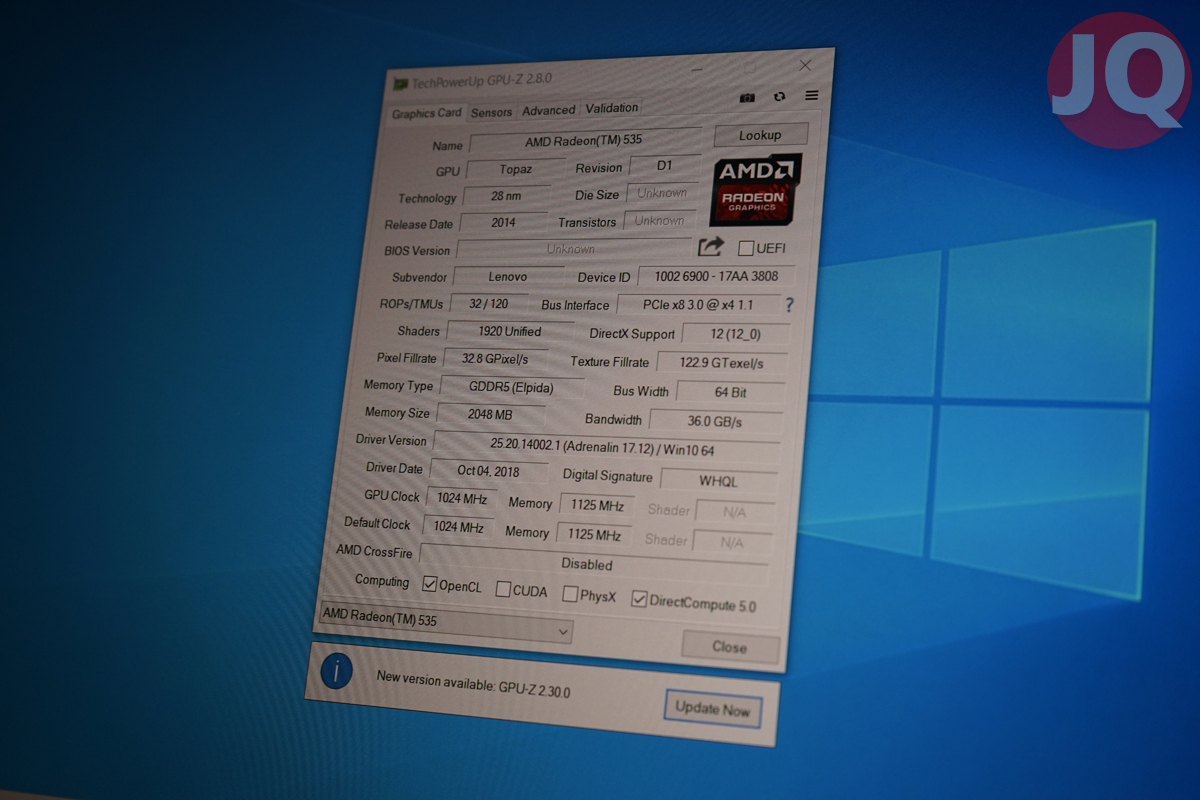
Task: Click the GPU-Z title bar app icon
Action: pos(400,83)
